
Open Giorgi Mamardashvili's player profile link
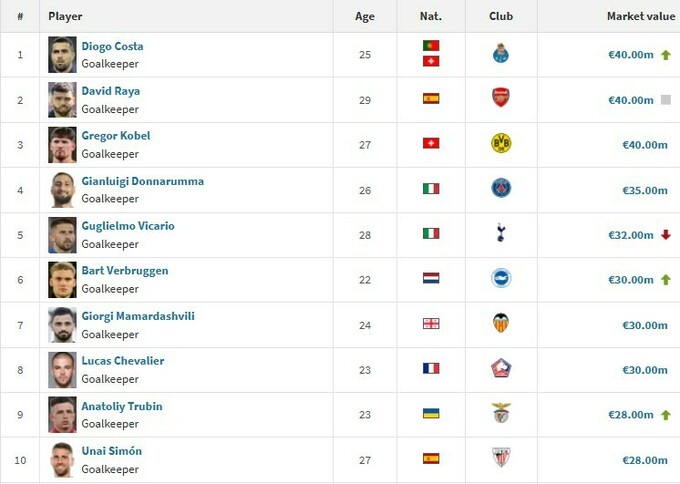pyautogui.click(x=138, y=316)
